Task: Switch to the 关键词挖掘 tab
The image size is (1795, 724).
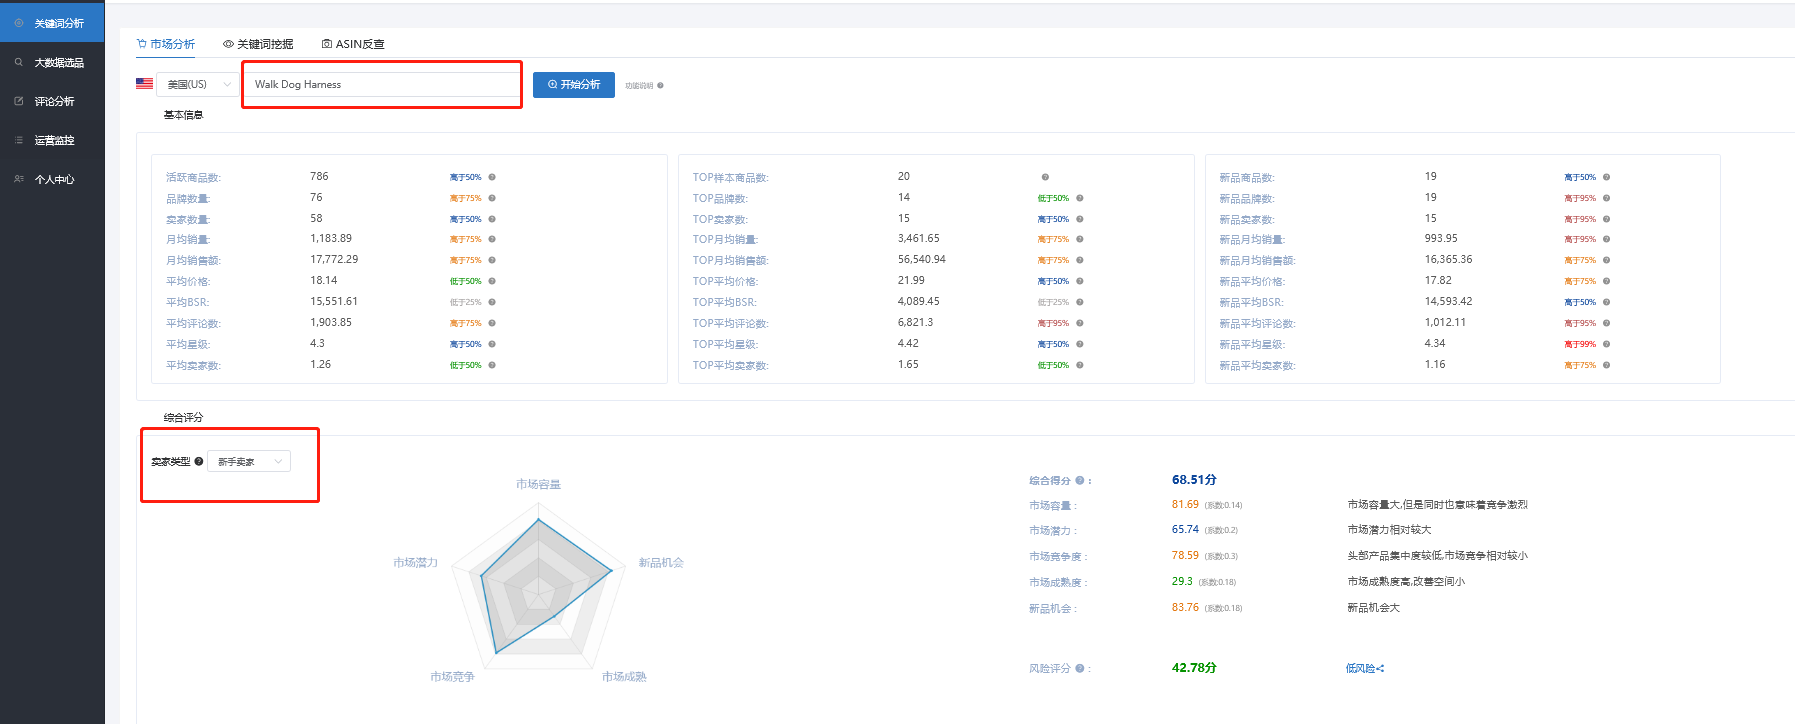Action: 258,44
